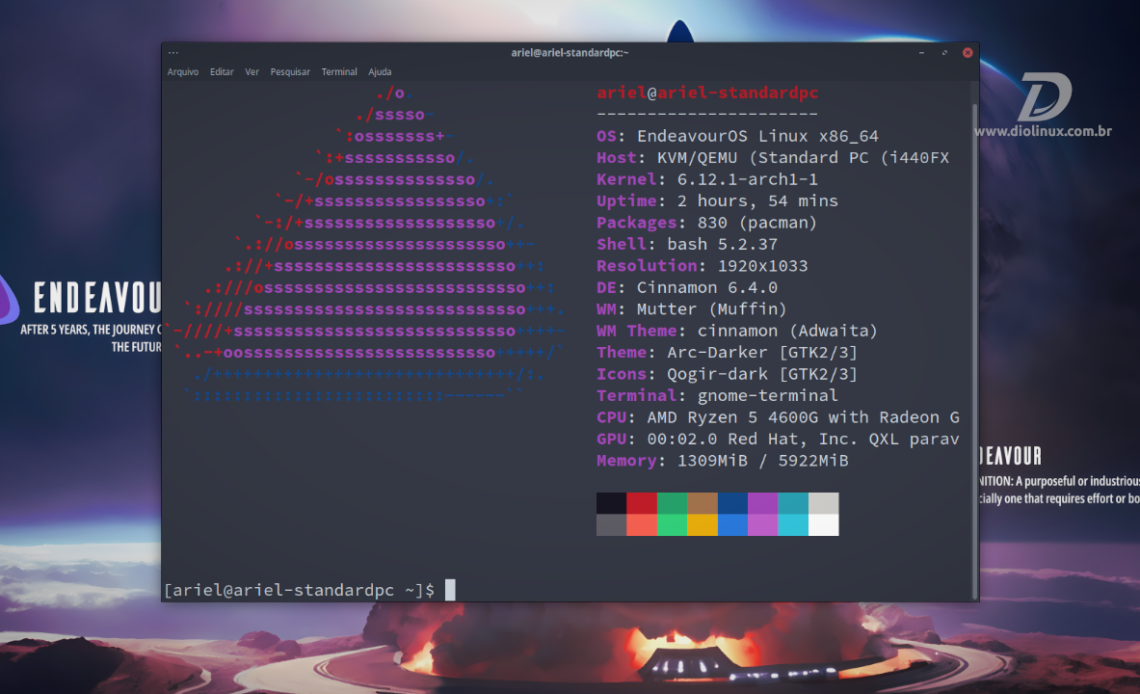
Task: Click the 'Shell: bash 5.2.37' line
Action: [x=687, y=244]
